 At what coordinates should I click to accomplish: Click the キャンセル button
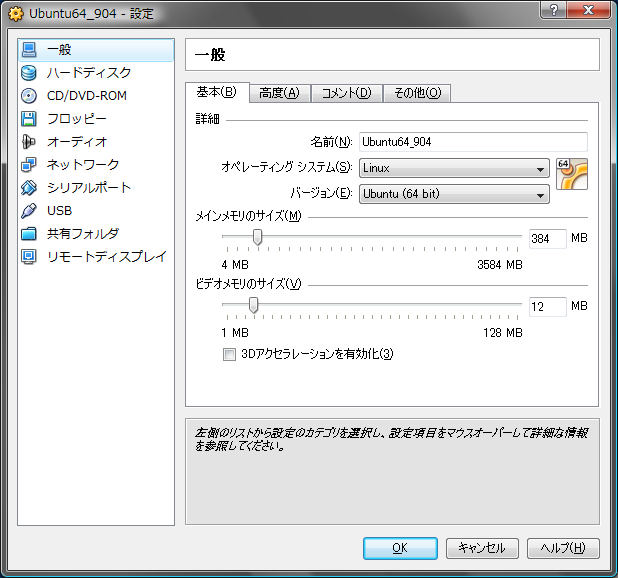[x=482, y=548]
